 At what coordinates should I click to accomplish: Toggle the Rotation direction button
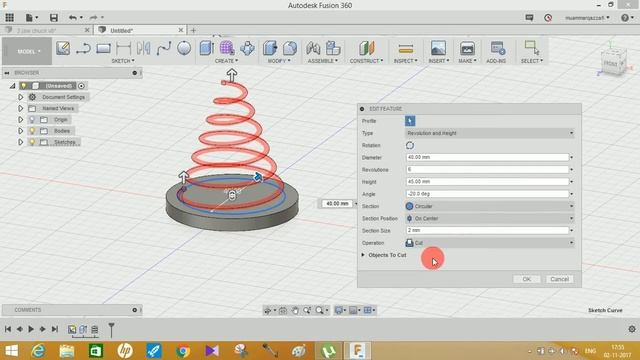point(410,145)
